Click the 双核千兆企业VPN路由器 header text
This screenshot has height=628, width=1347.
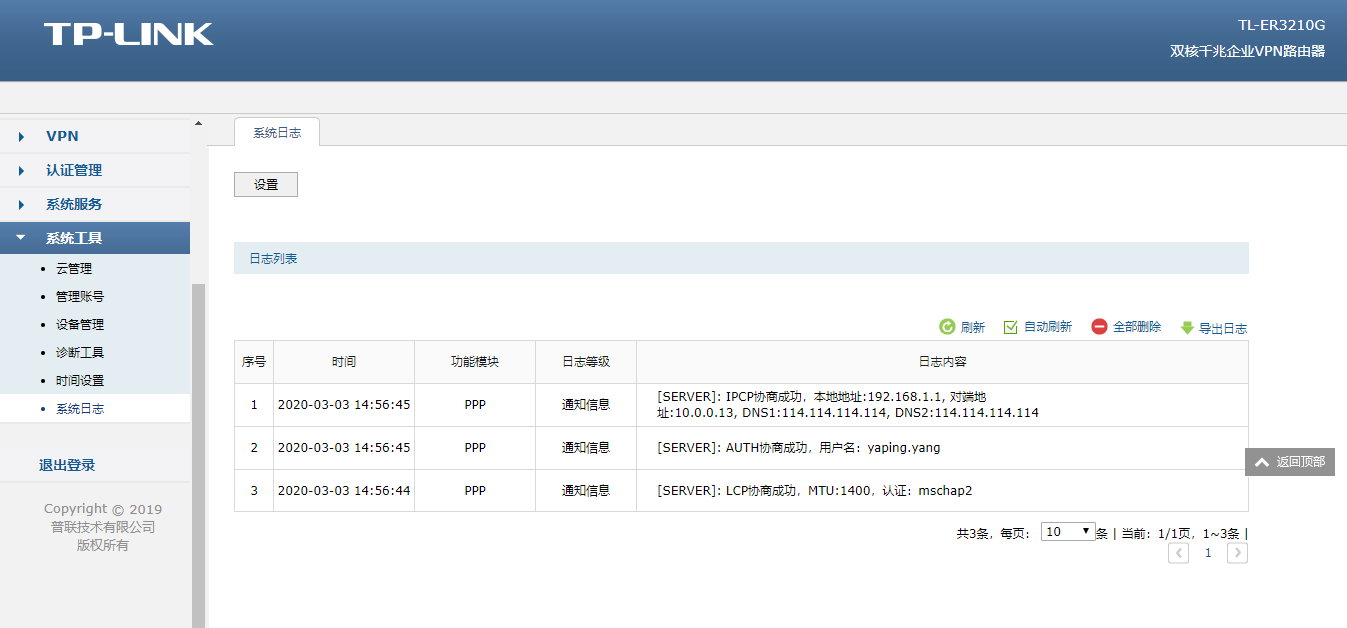[x=1248, y=51]
